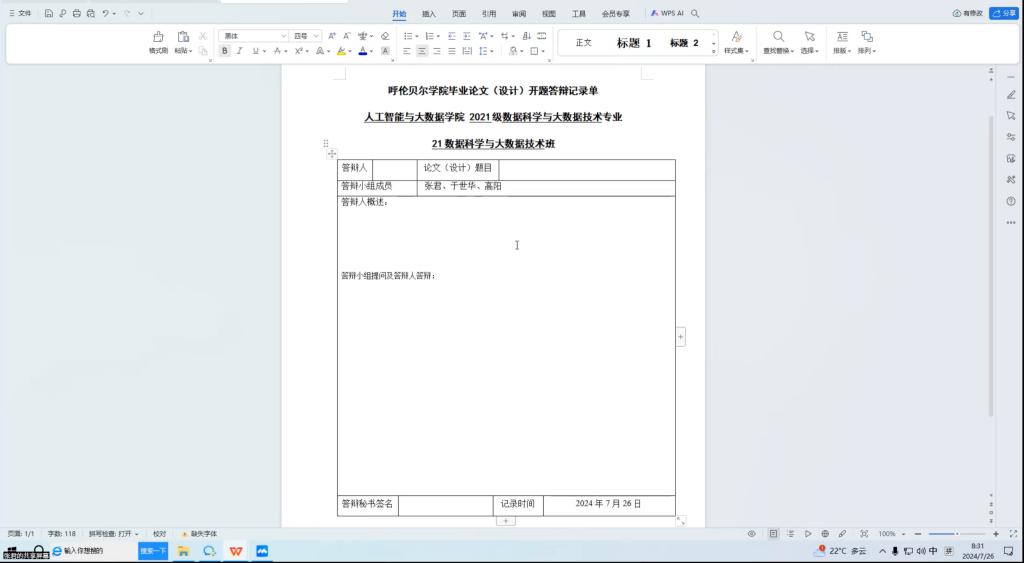
Task: Expand the font size dropdown (四号)
Action: pyautogui.click(x=317, y=36)
